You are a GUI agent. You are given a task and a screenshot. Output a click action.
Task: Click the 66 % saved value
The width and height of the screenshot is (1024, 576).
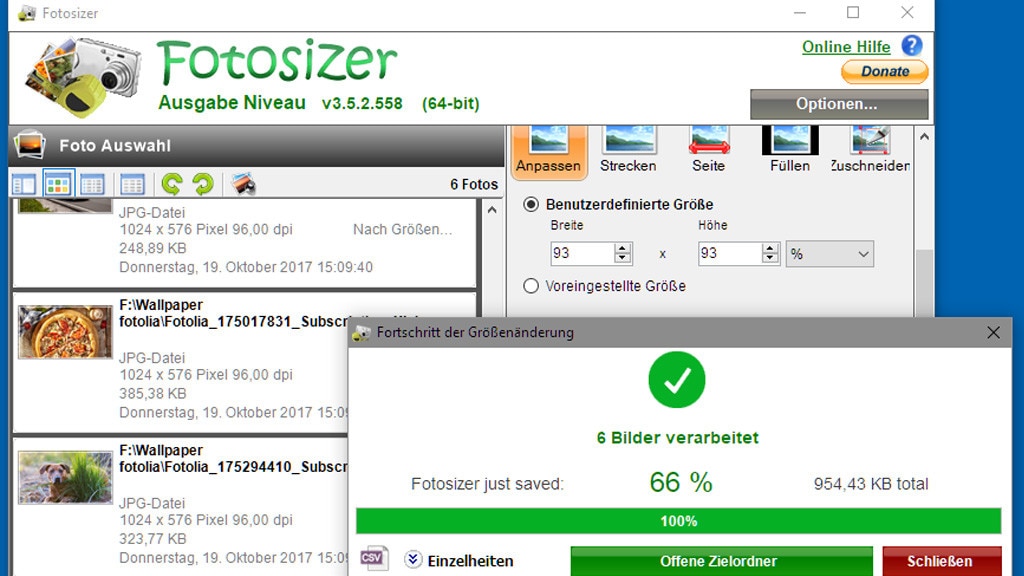click(x=680, y=483)
